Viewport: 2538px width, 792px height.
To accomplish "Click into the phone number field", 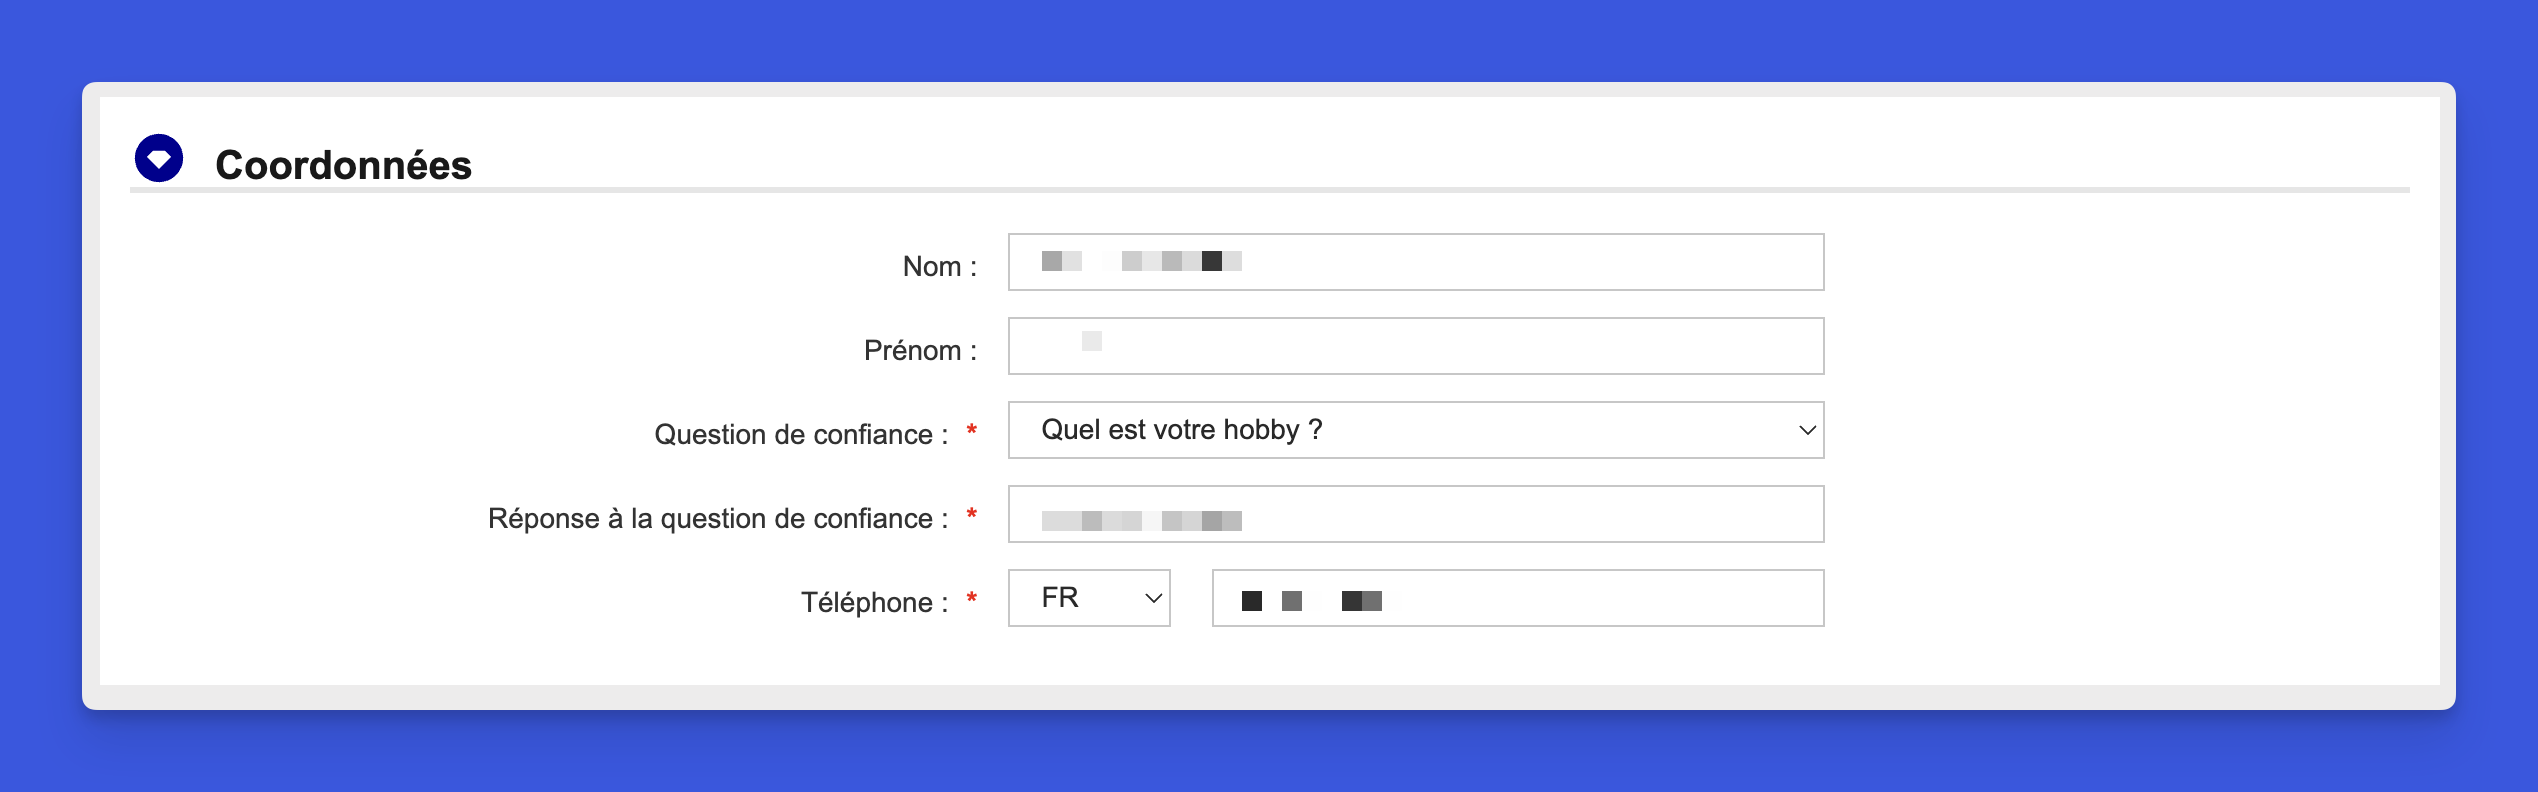I will [x=1517, y=598].
